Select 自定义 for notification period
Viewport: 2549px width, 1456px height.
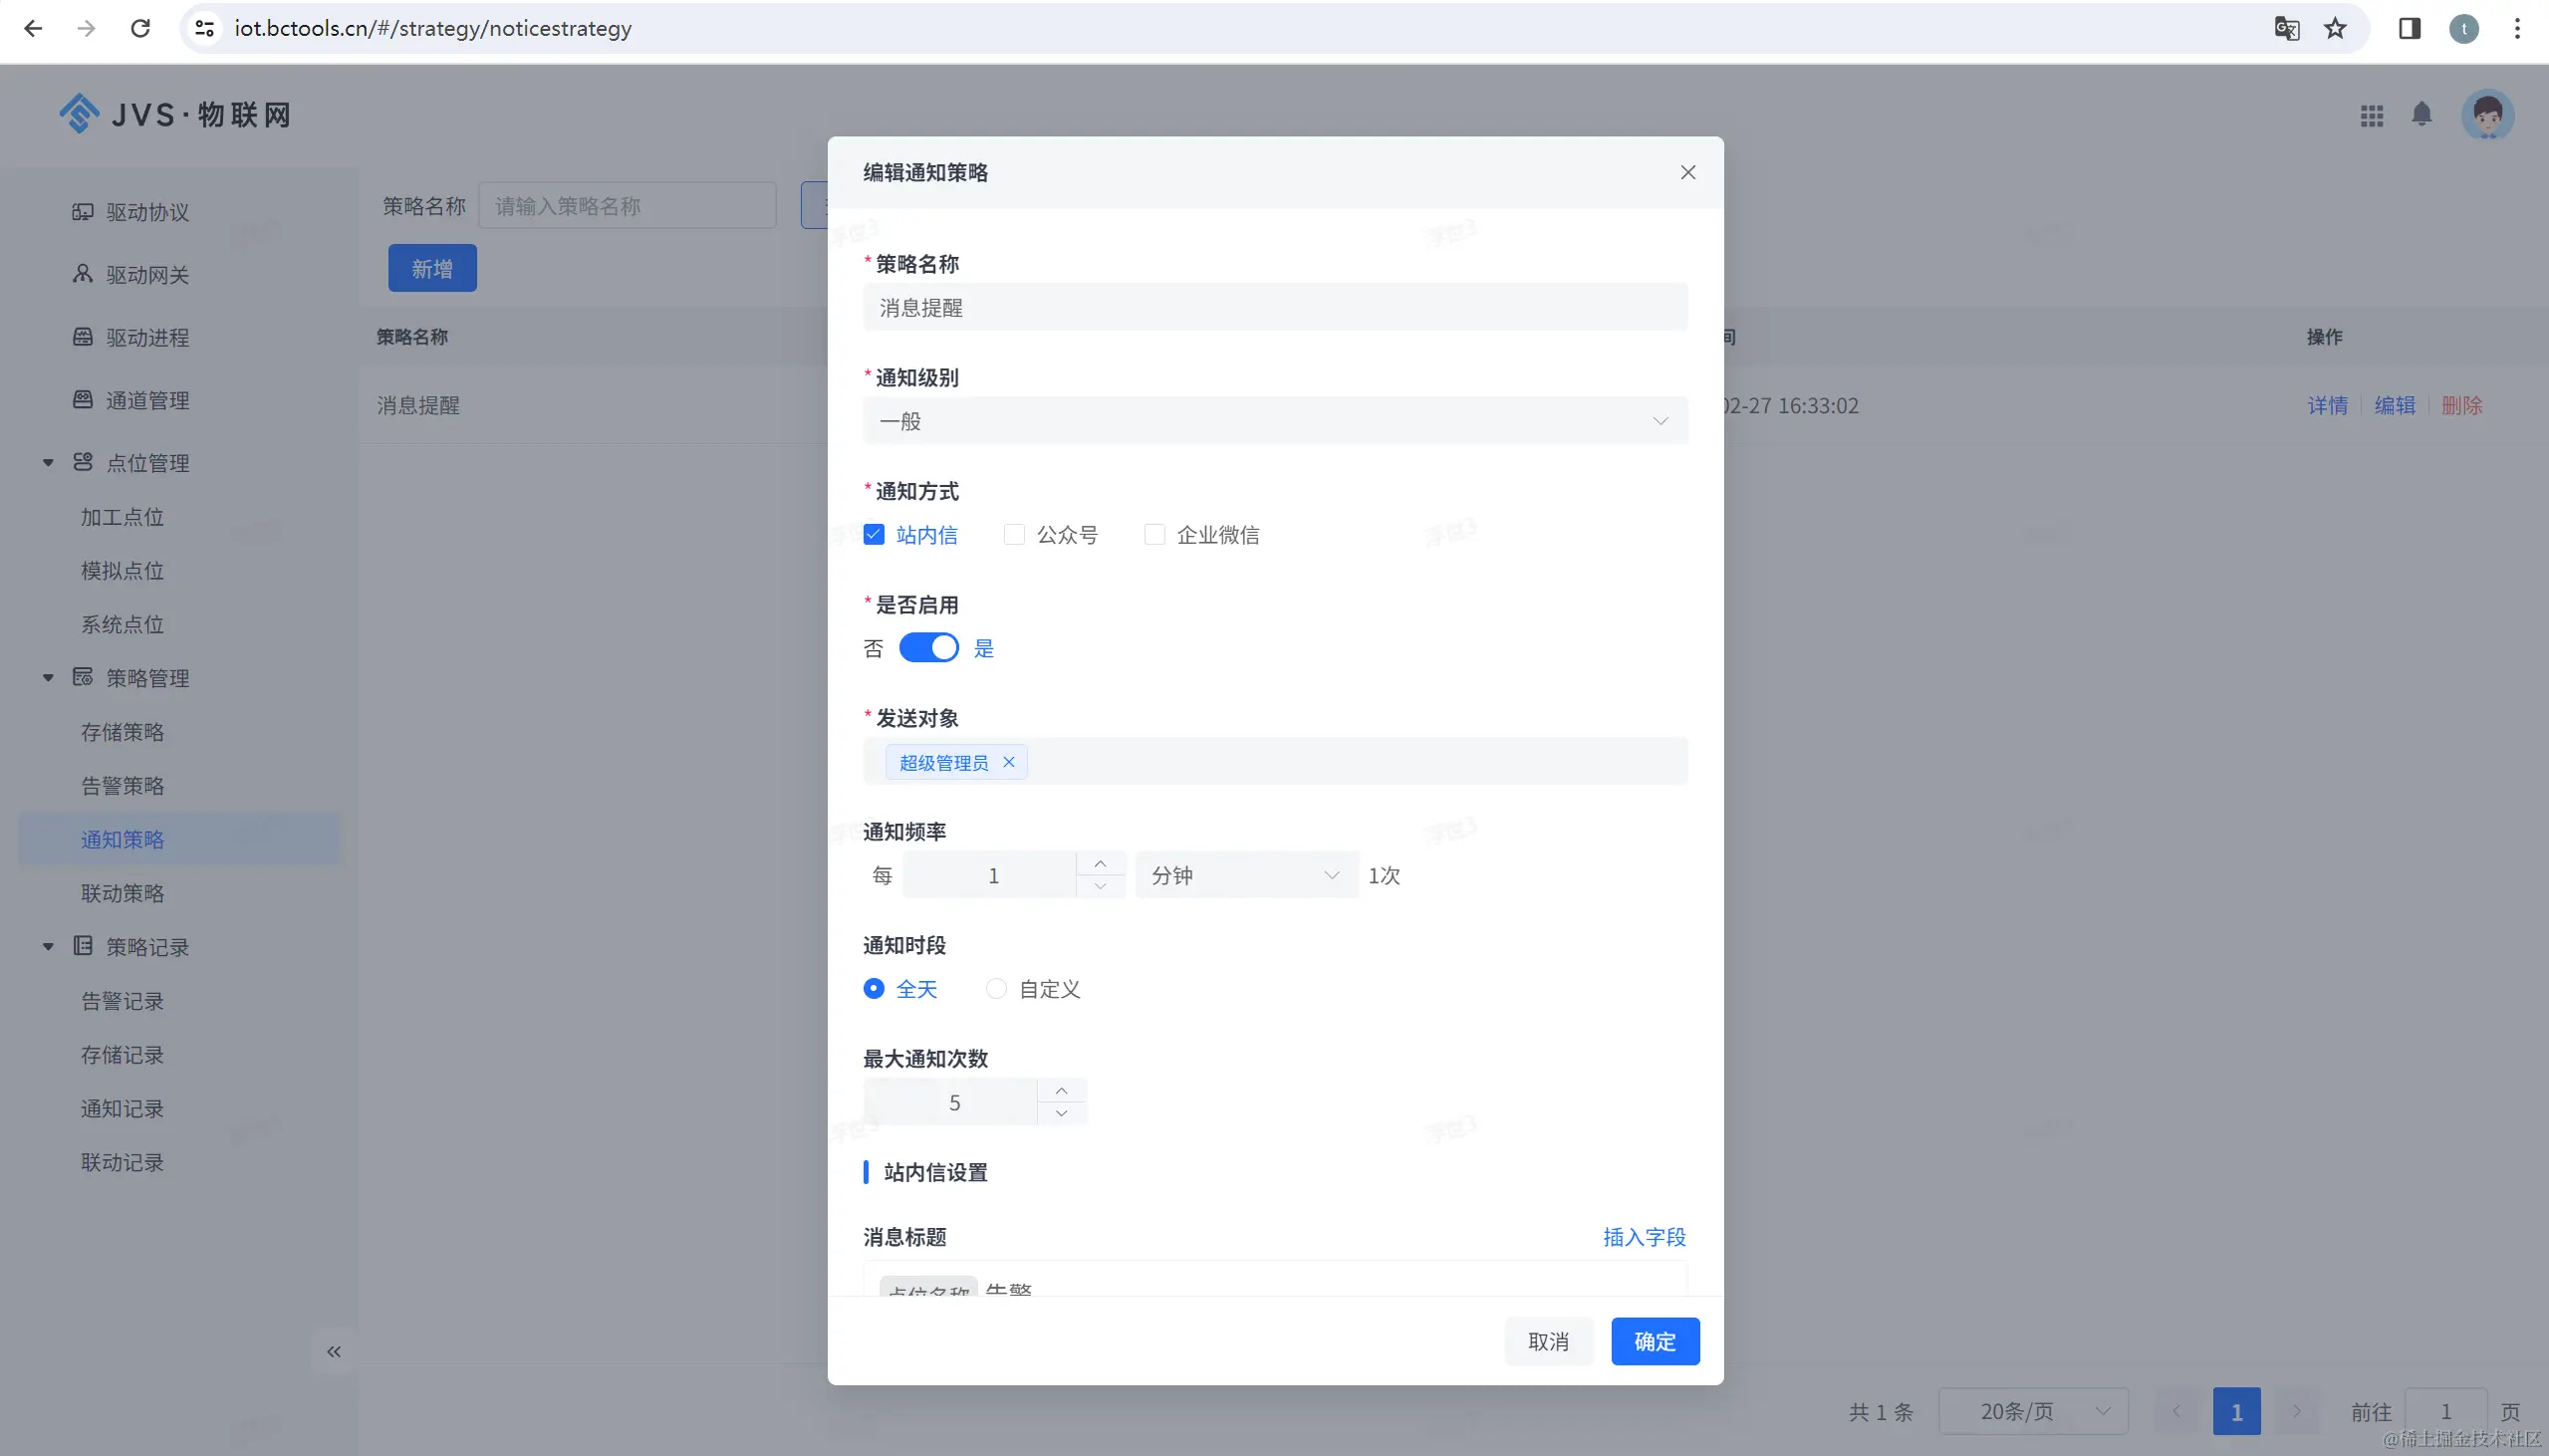tap(996, 989)
